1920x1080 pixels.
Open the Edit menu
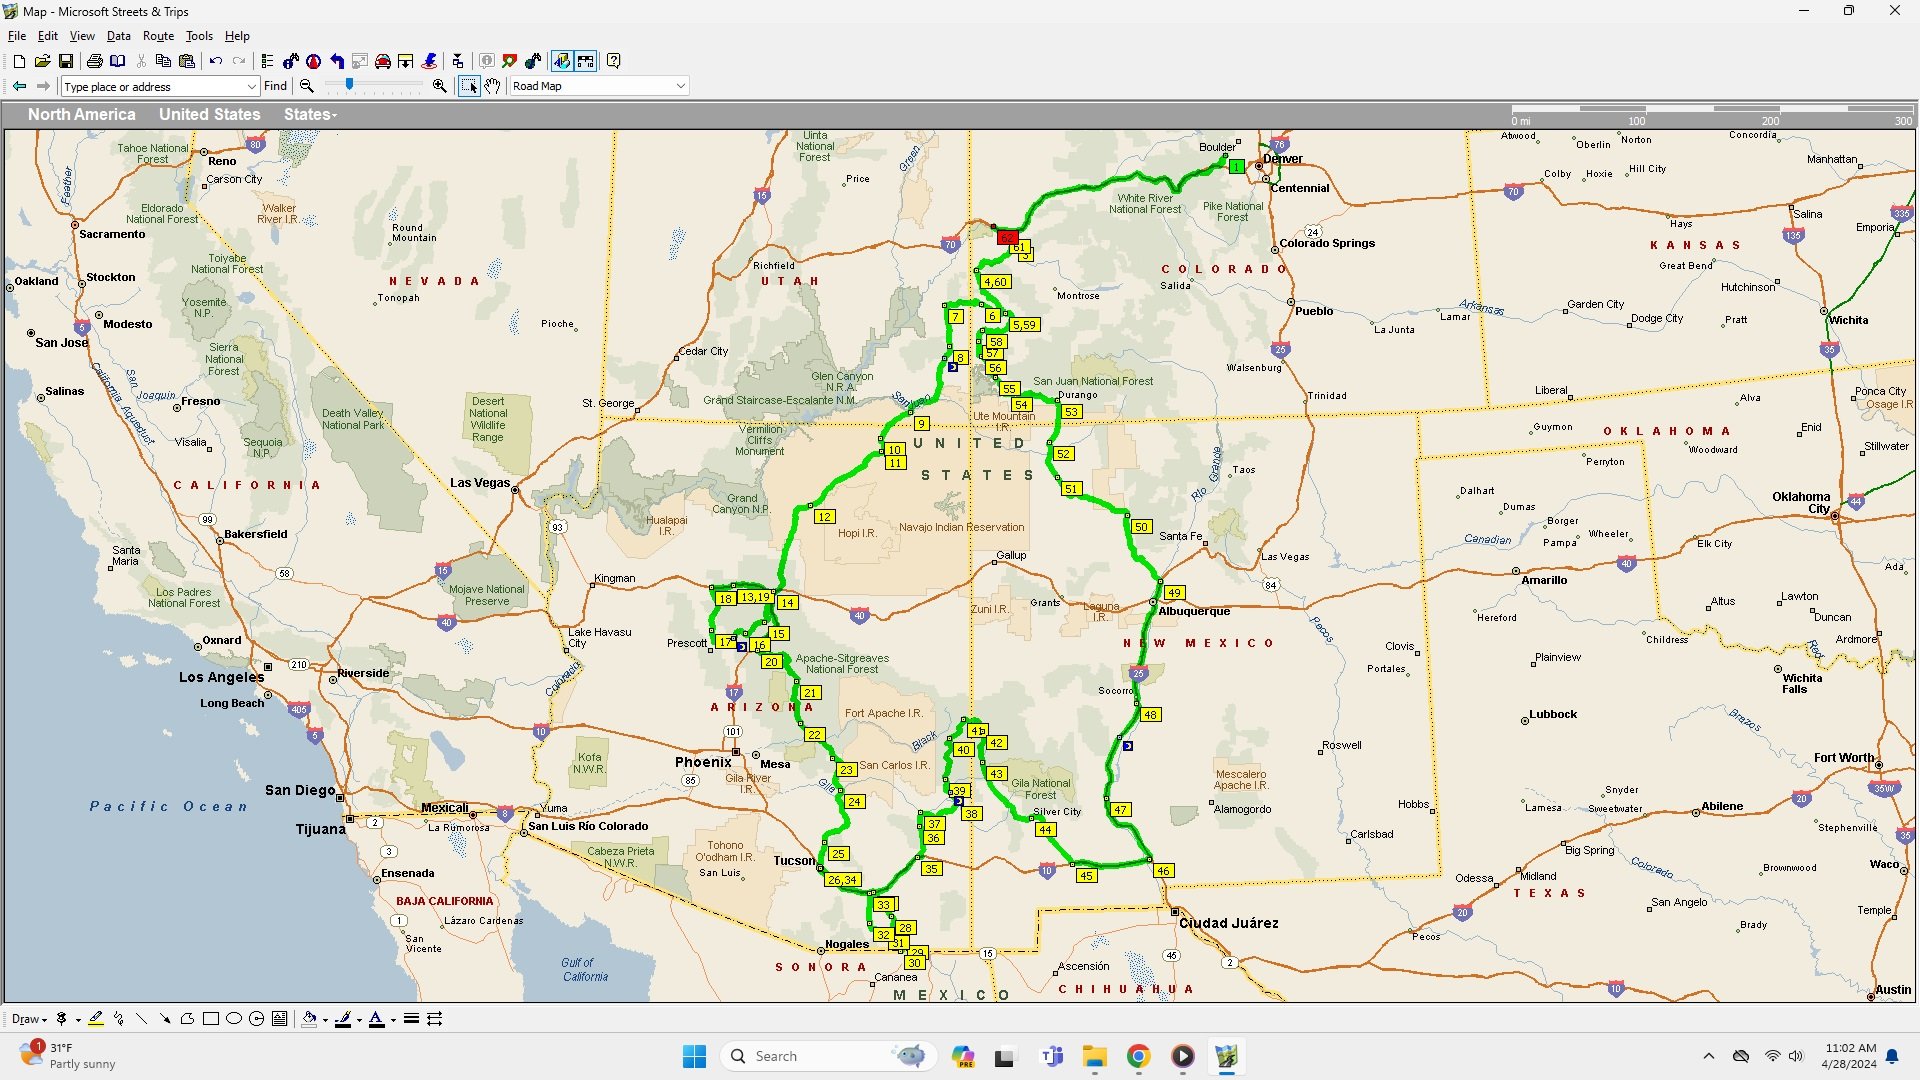pyautogui.click(x=47, y=36)
